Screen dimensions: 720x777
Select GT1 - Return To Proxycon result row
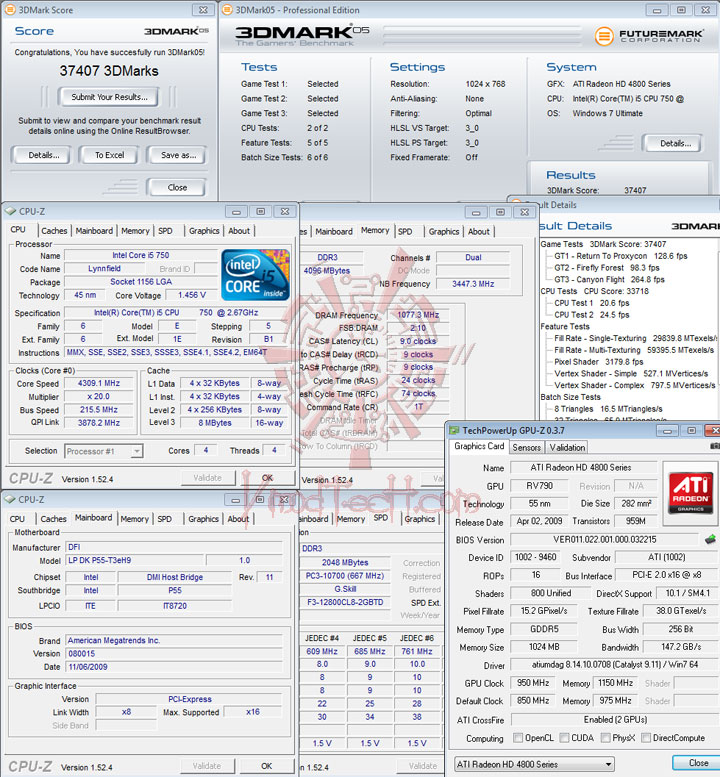[x=620, y=256]
